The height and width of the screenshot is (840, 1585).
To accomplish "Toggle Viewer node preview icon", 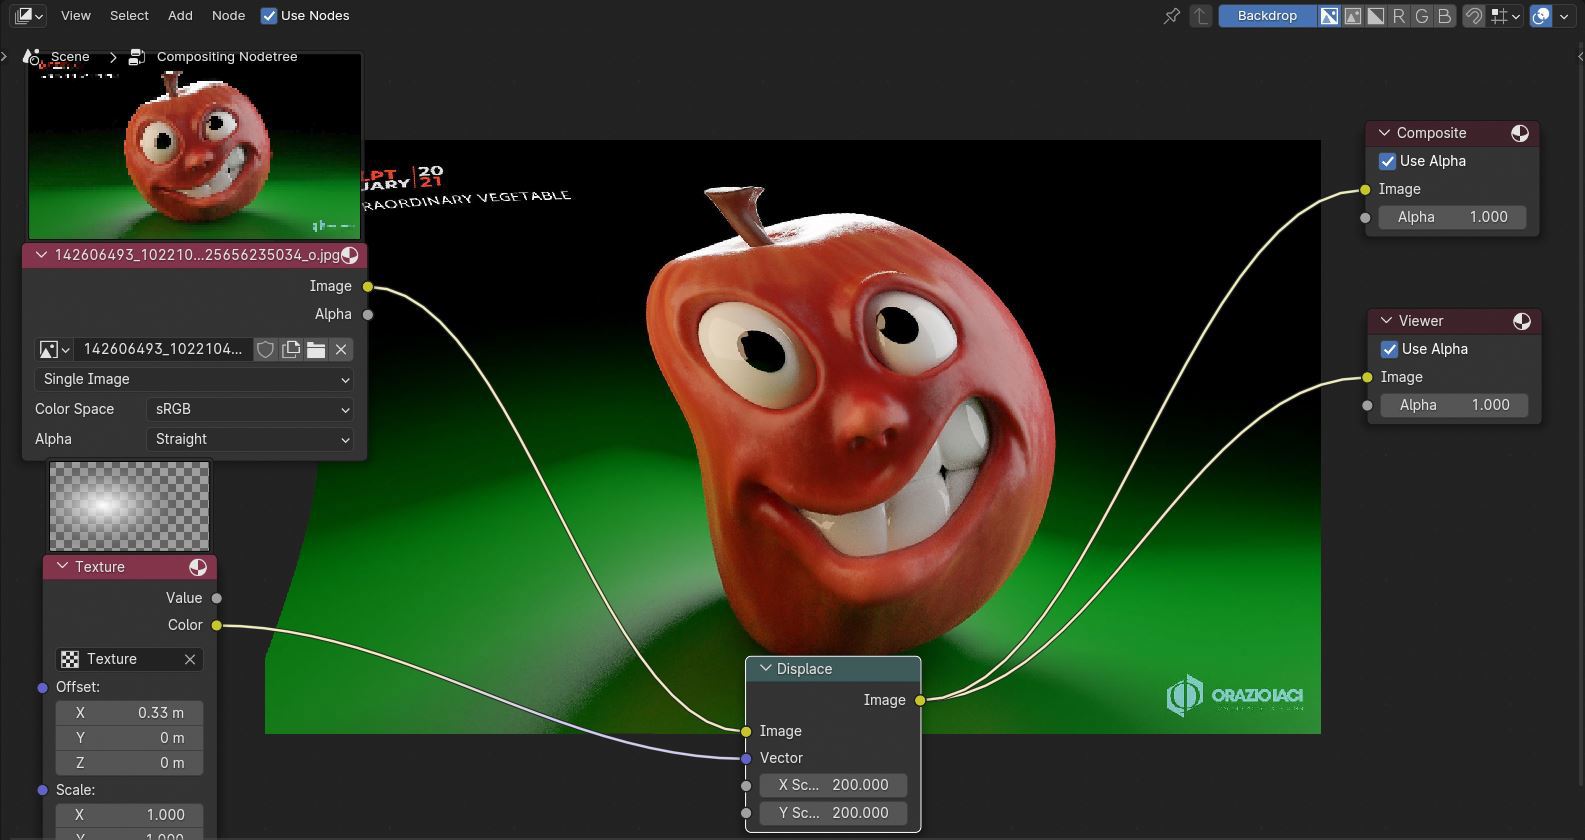I will point(1522,321).
